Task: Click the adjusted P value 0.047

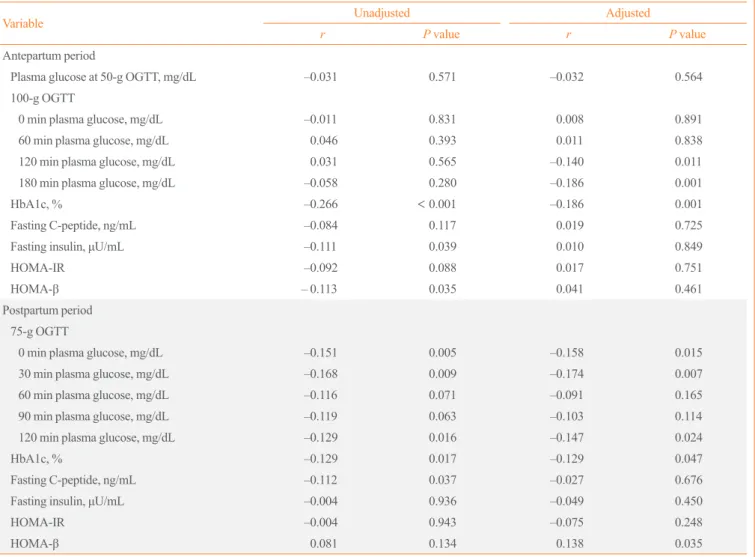Action: tap(689, 459)
